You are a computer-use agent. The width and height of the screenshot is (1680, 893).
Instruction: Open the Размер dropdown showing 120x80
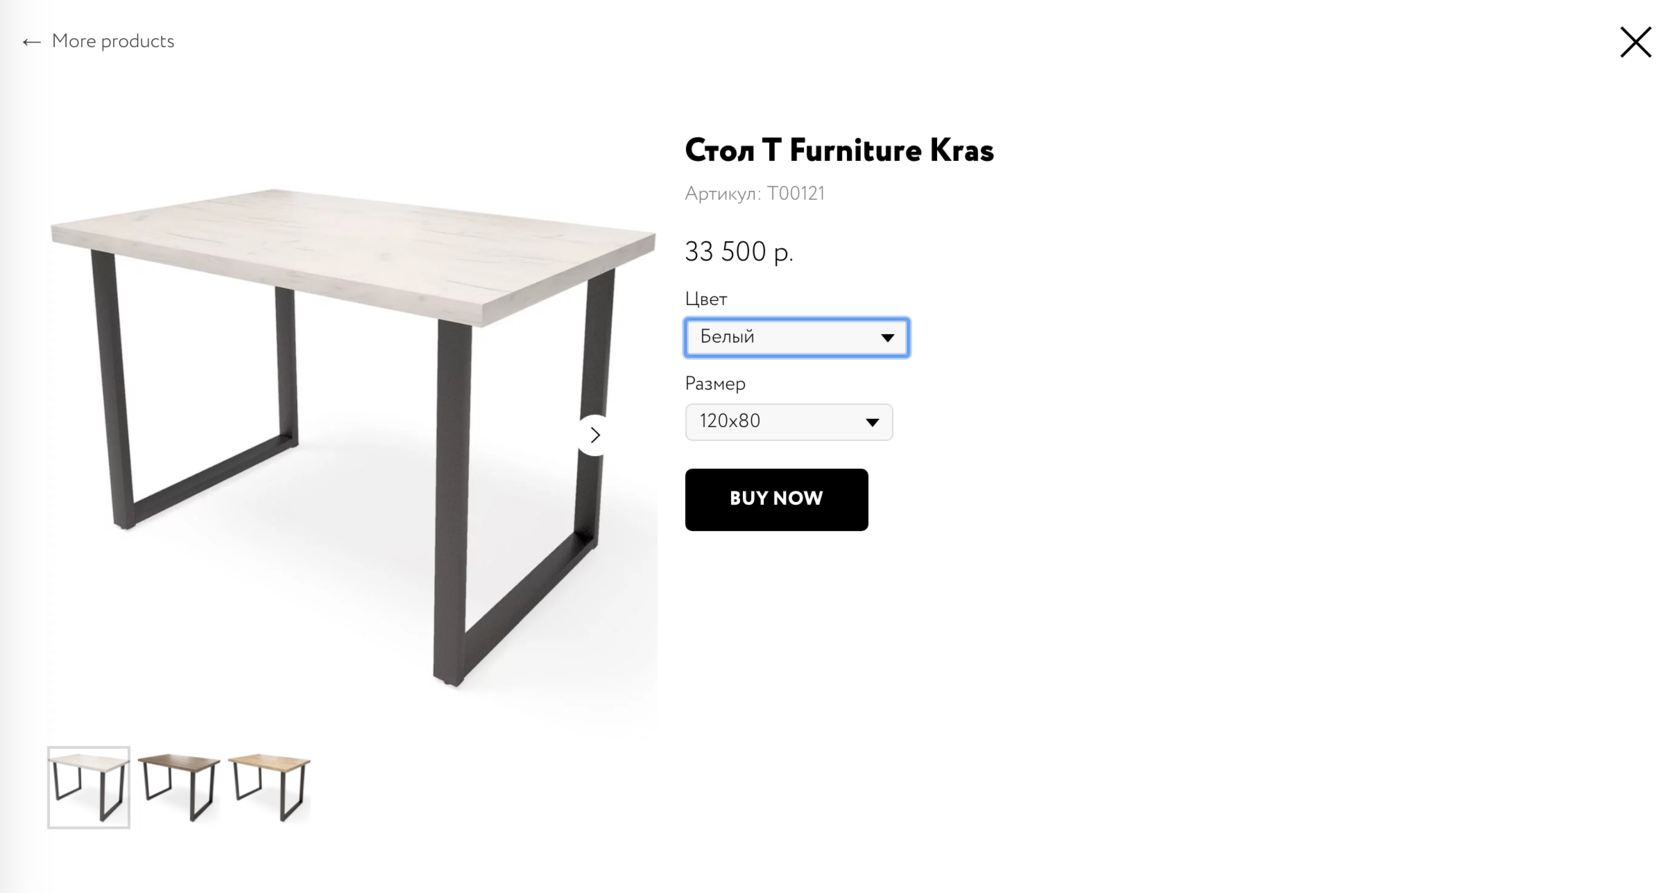tap(788, 422)
